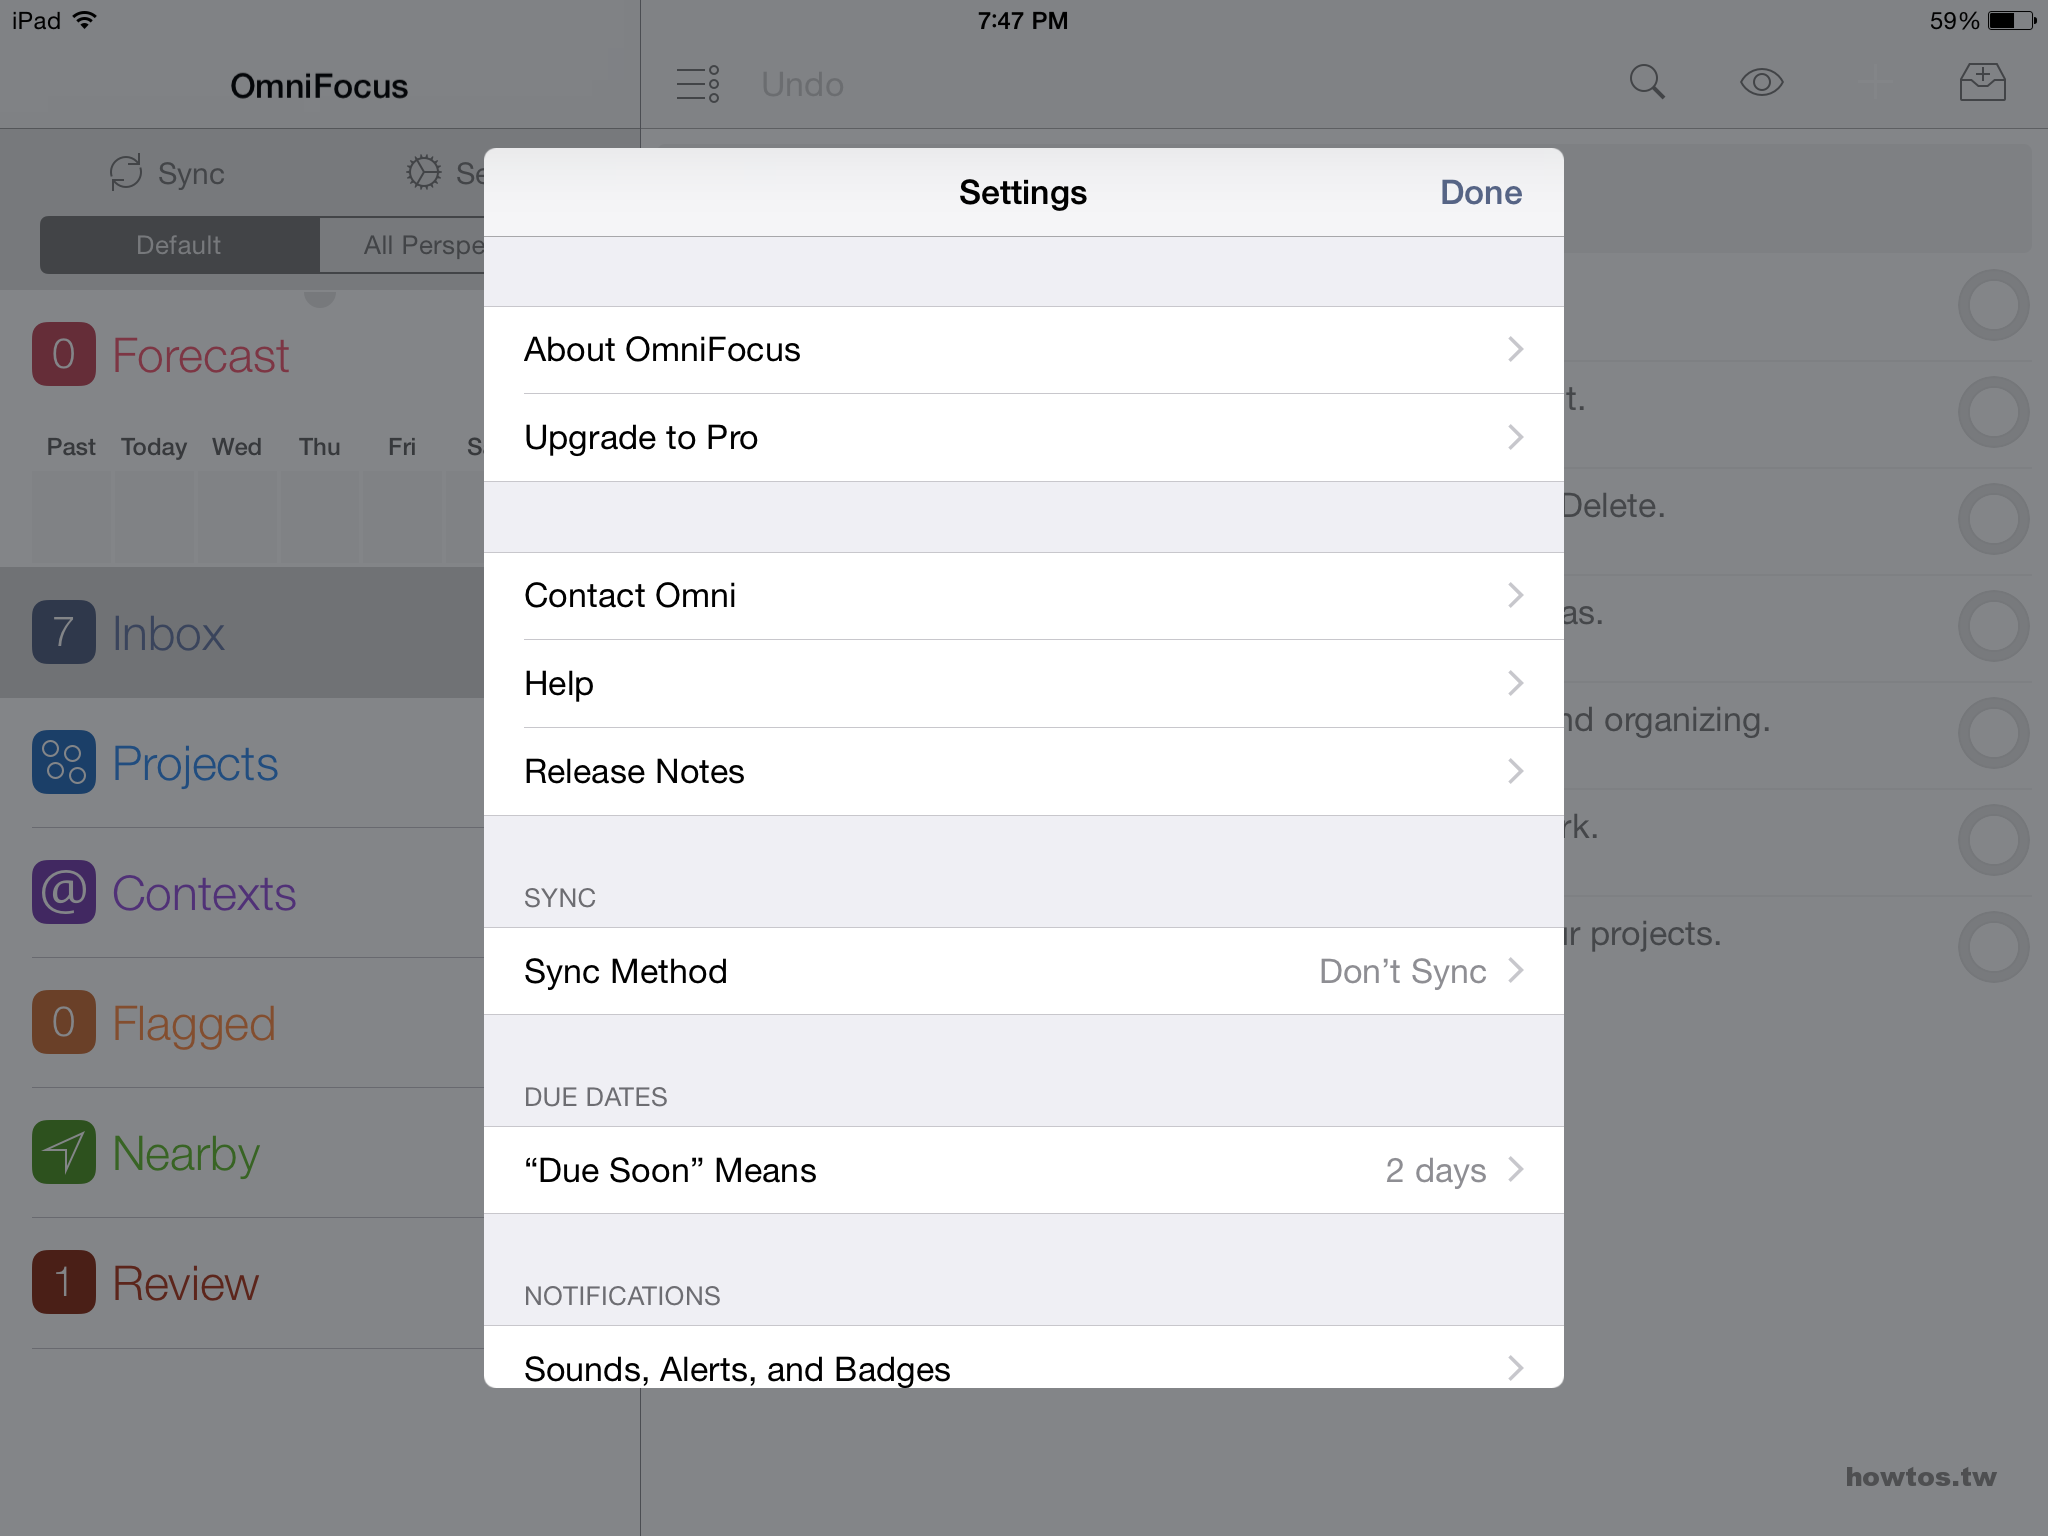Select the Default perspectives segment

(179, 245)
